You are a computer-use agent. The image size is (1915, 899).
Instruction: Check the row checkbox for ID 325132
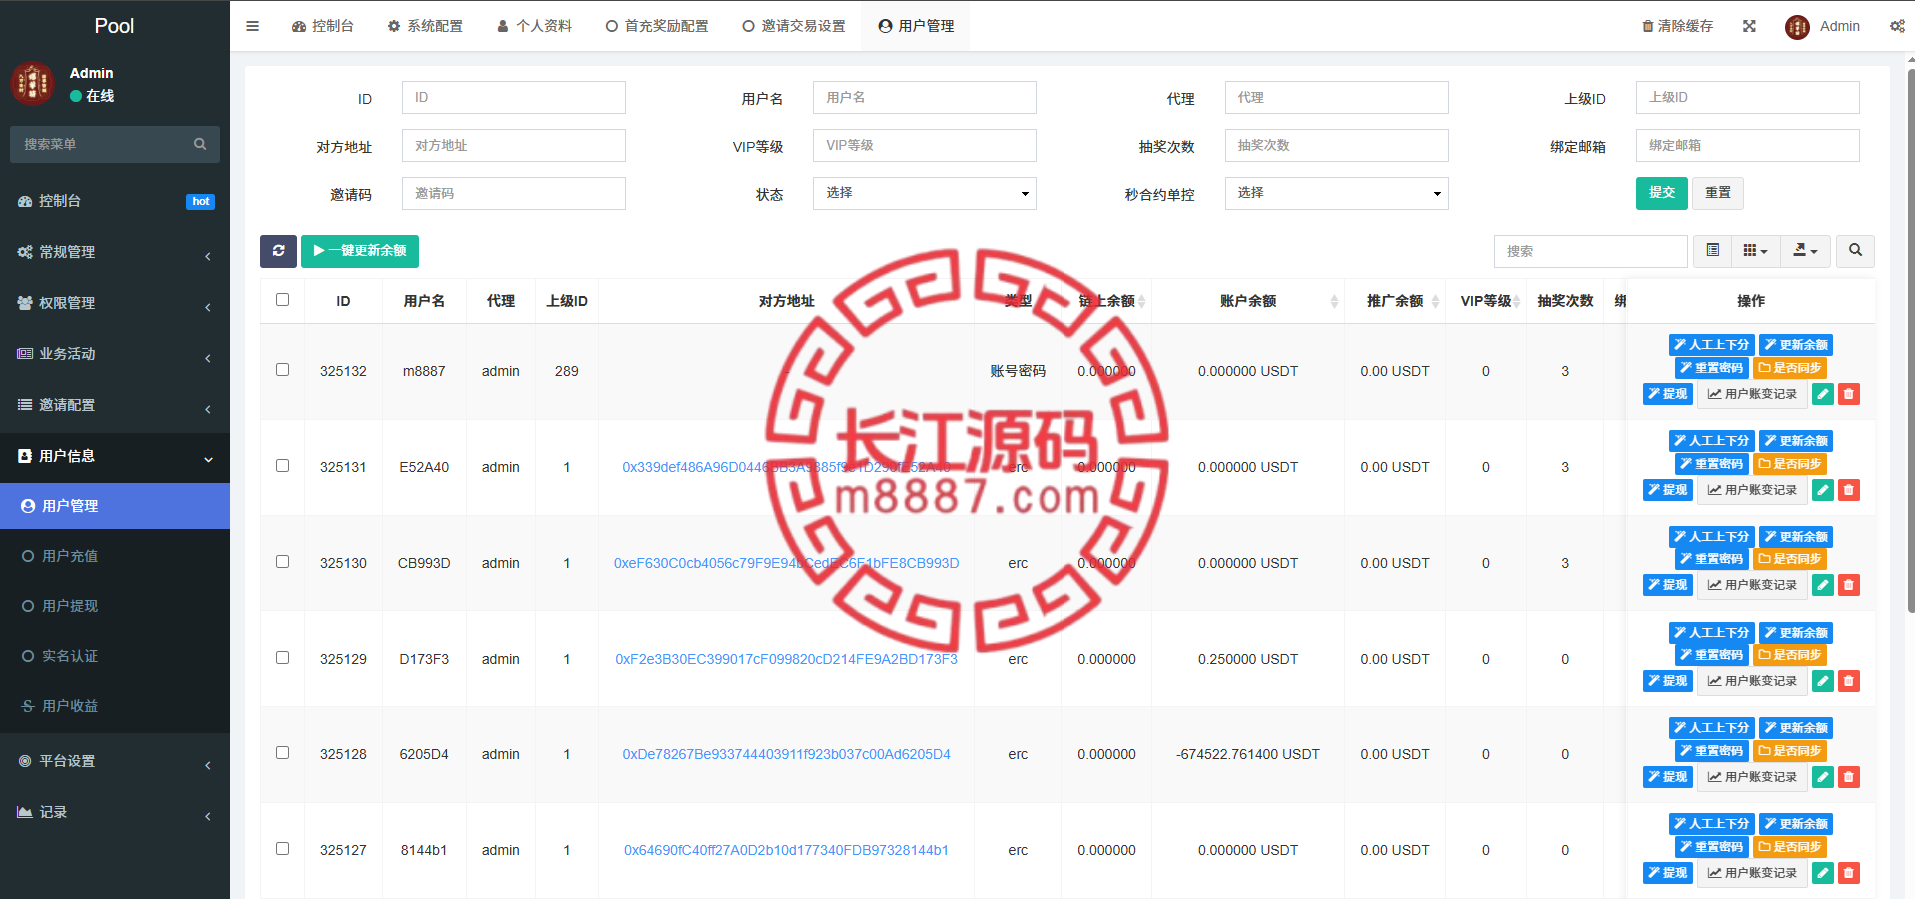283,370
